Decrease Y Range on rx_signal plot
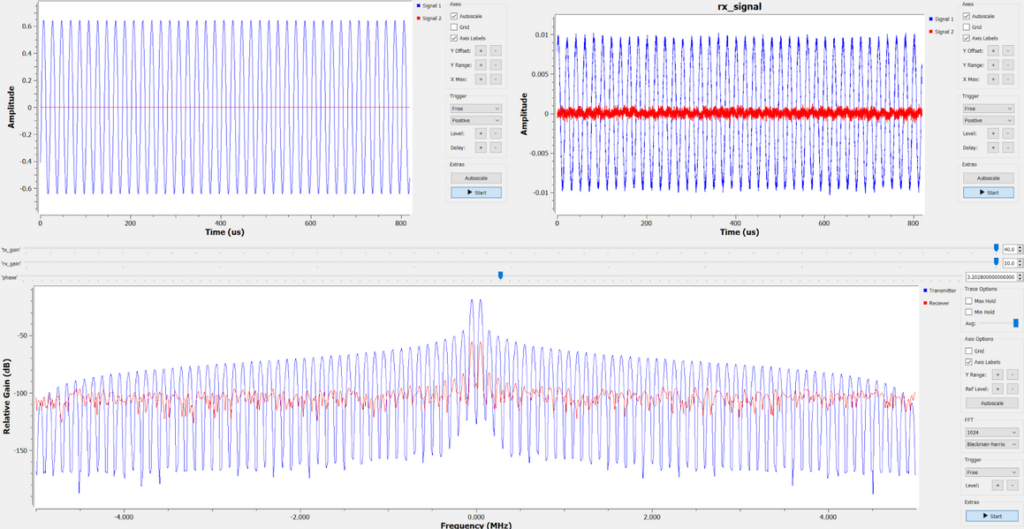Viewport: 1024px width, 529px height. (1007, 65)
